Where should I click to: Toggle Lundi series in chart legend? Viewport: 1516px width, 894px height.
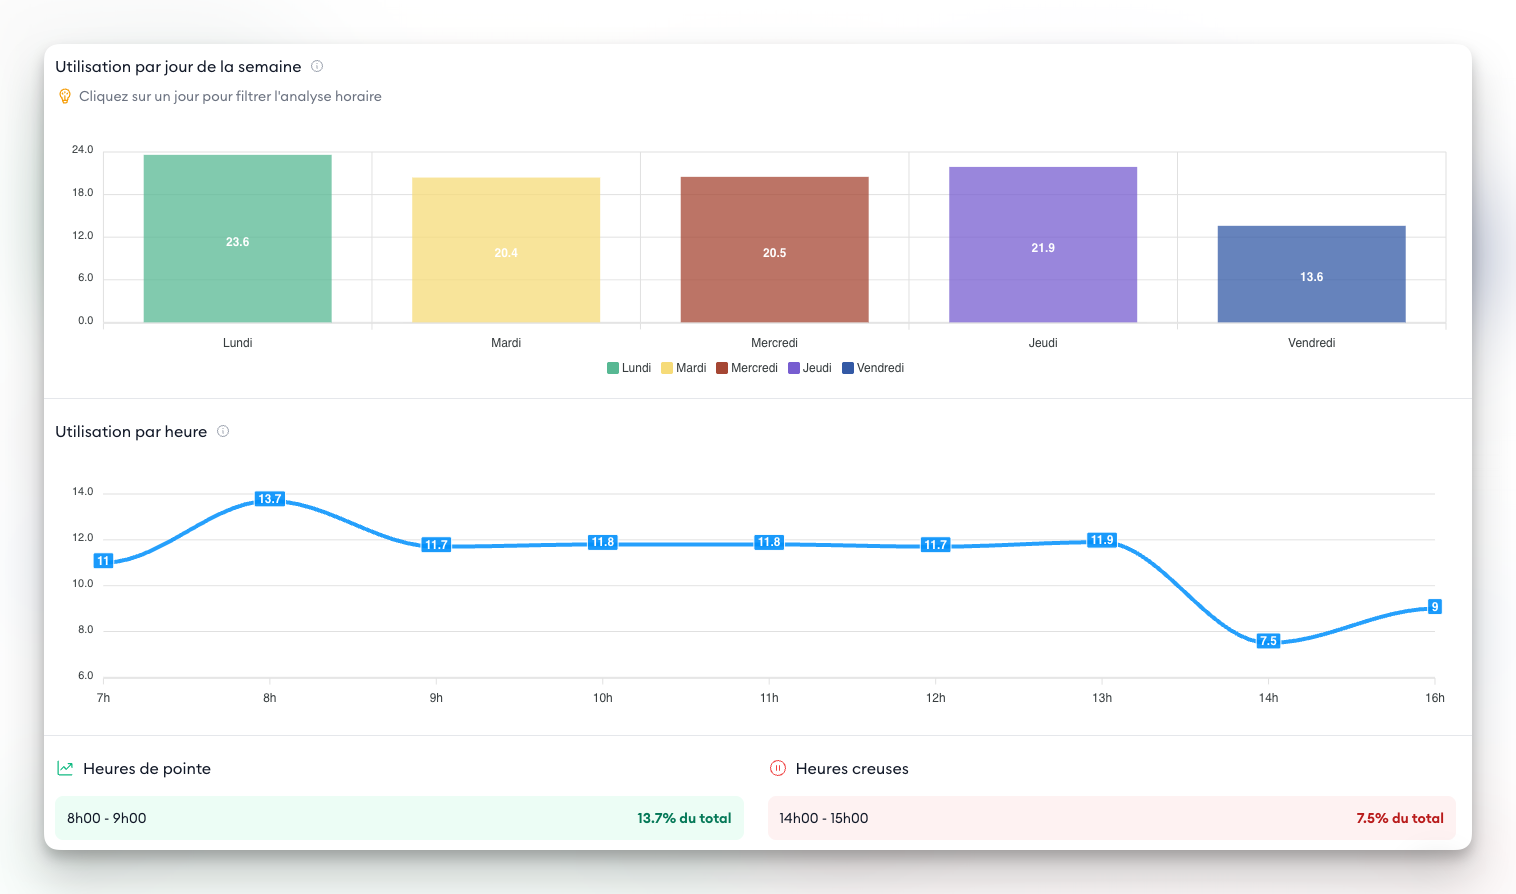click(x=629, y=368)
